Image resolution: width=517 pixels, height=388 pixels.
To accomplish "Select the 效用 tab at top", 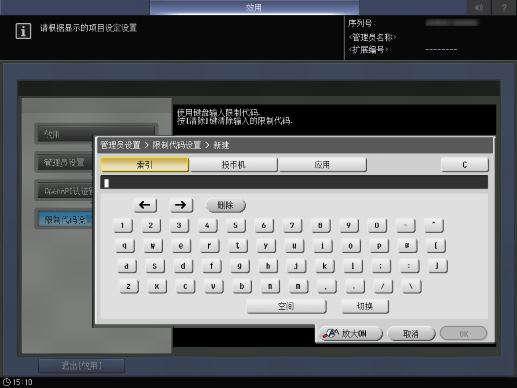I will [x=254, y=7].
